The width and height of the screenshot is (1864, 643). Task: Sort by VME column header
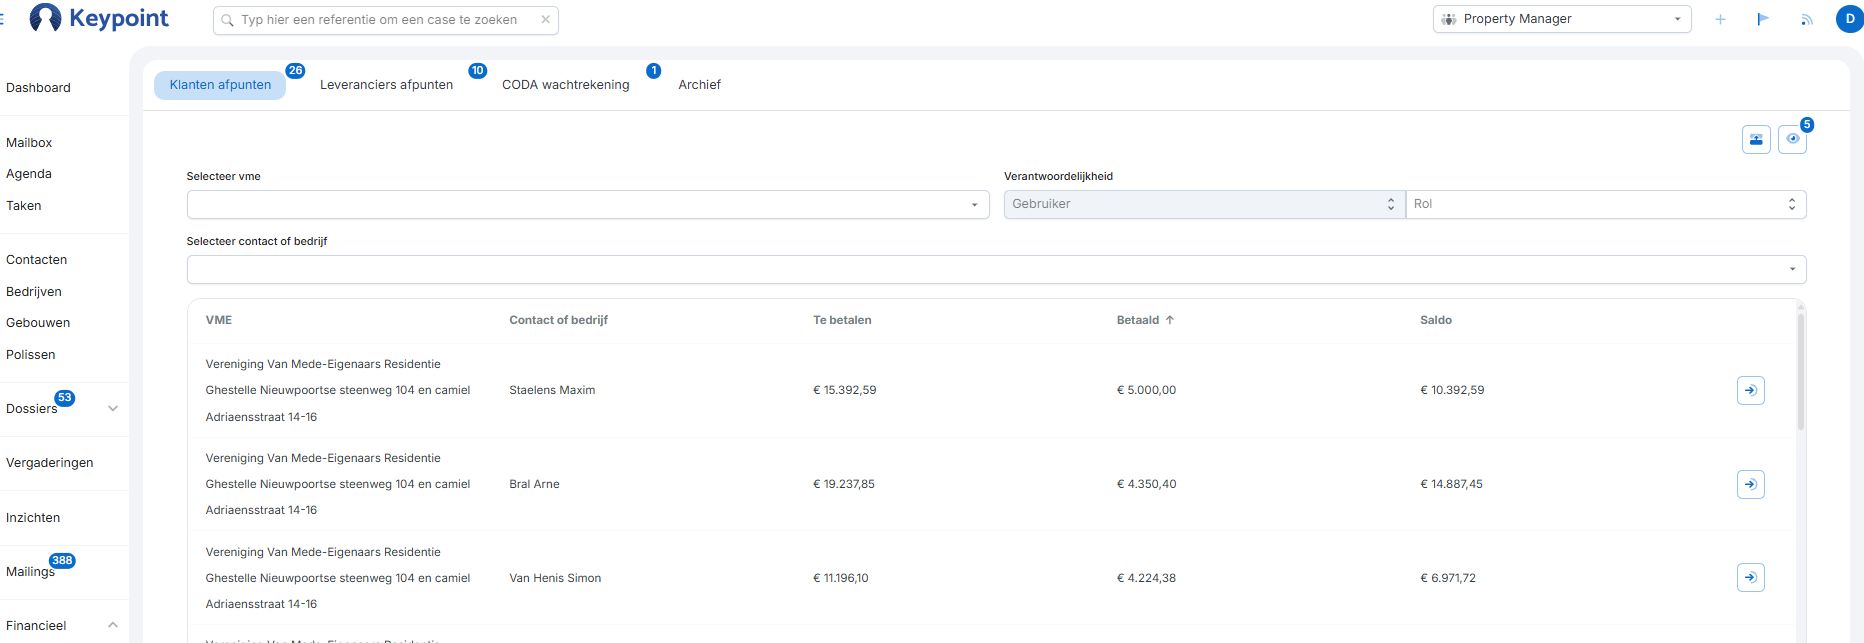(x=219, y=320)
